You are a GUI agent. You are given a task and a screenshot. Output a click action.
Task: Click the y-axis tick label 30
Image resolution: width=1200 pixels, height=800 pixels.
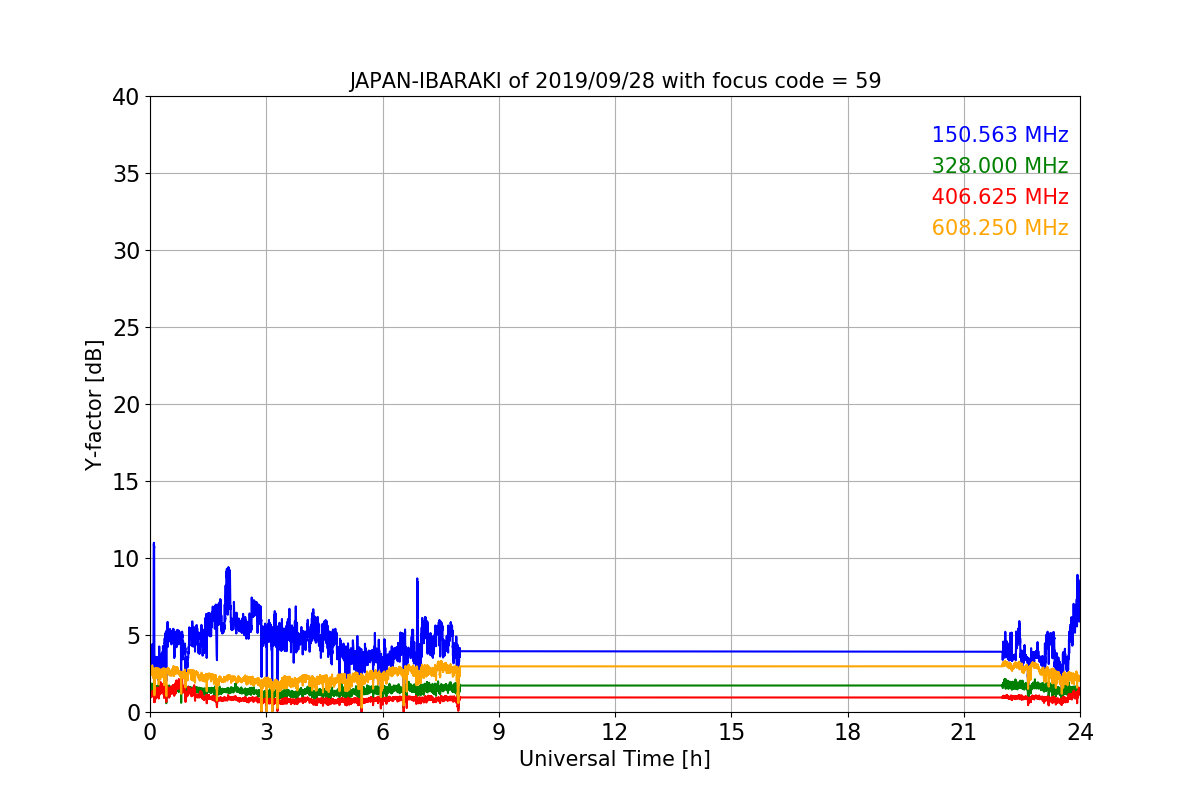click(x=125, y=251)
